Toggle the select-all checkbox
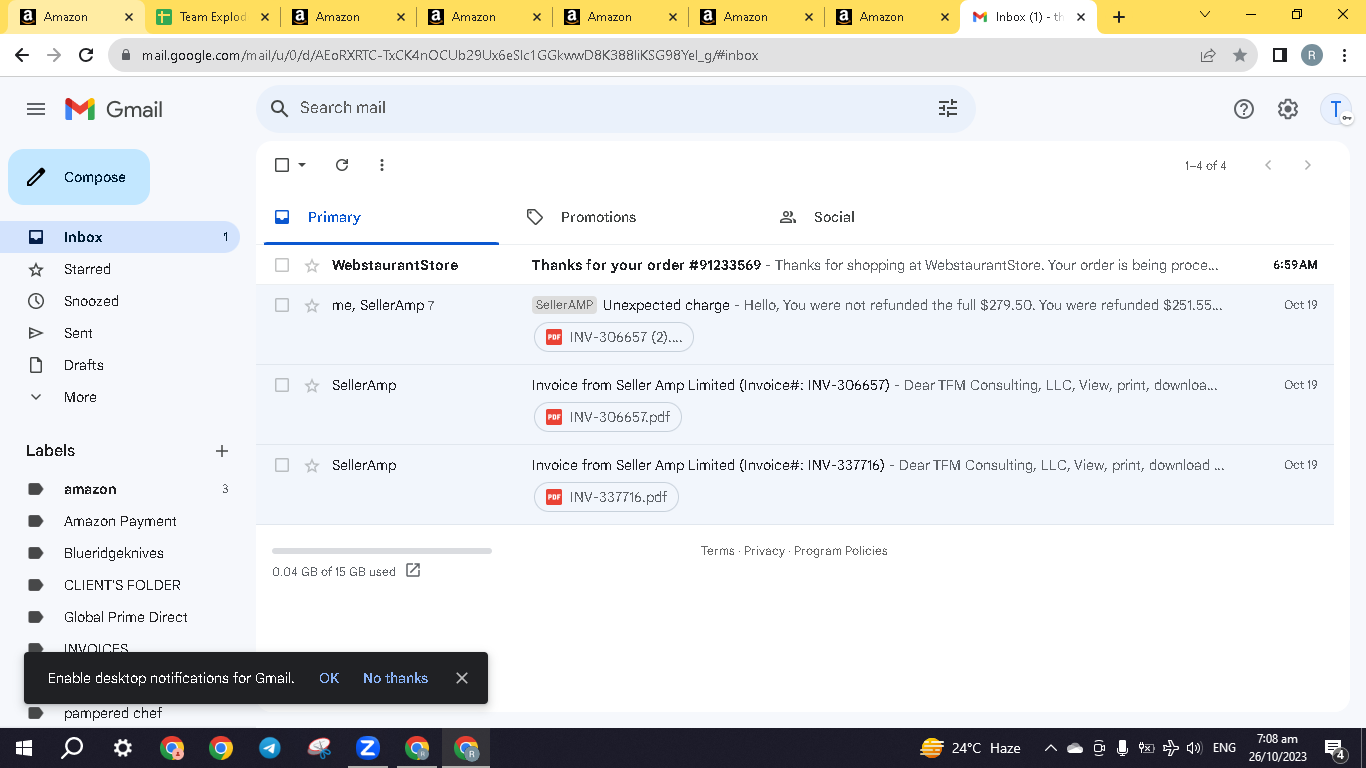 click(282, 165)
